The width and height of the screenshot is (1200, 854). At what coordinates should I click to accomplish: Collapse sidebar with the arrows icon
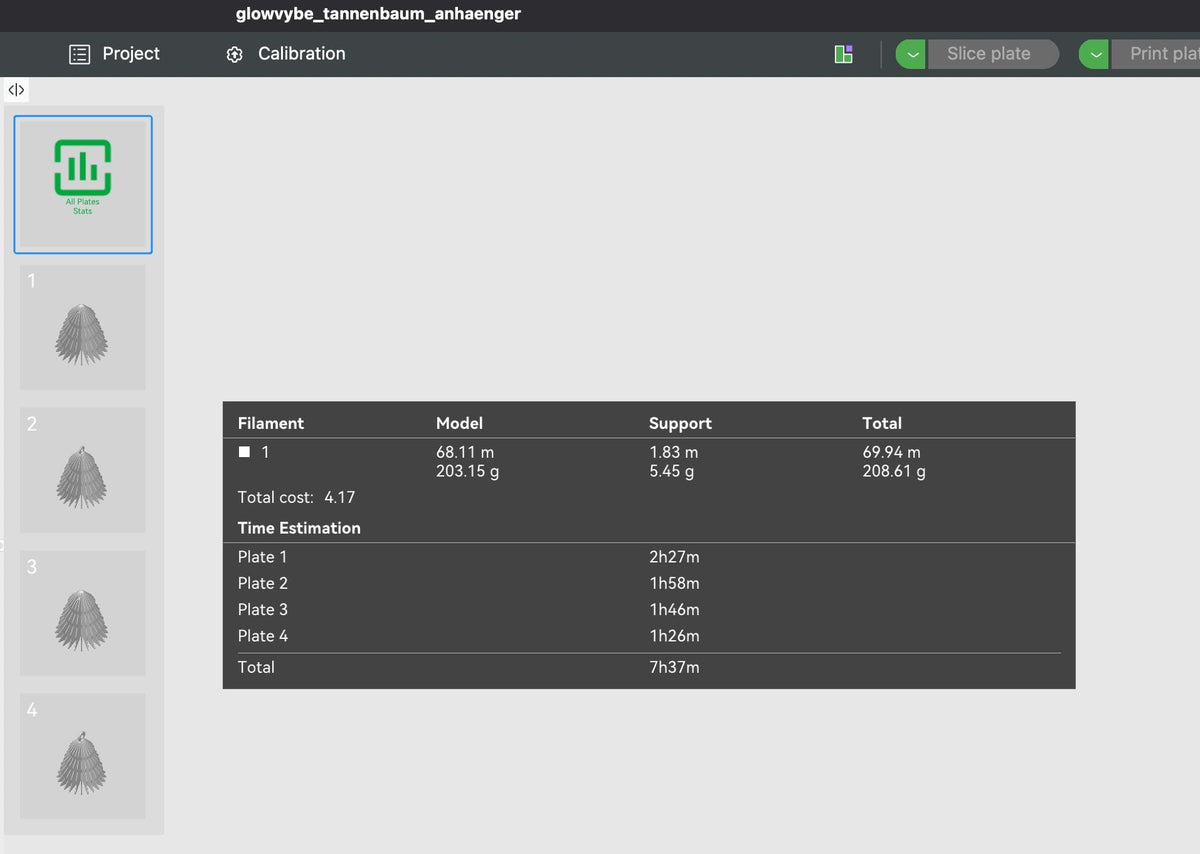coord(16,91)
